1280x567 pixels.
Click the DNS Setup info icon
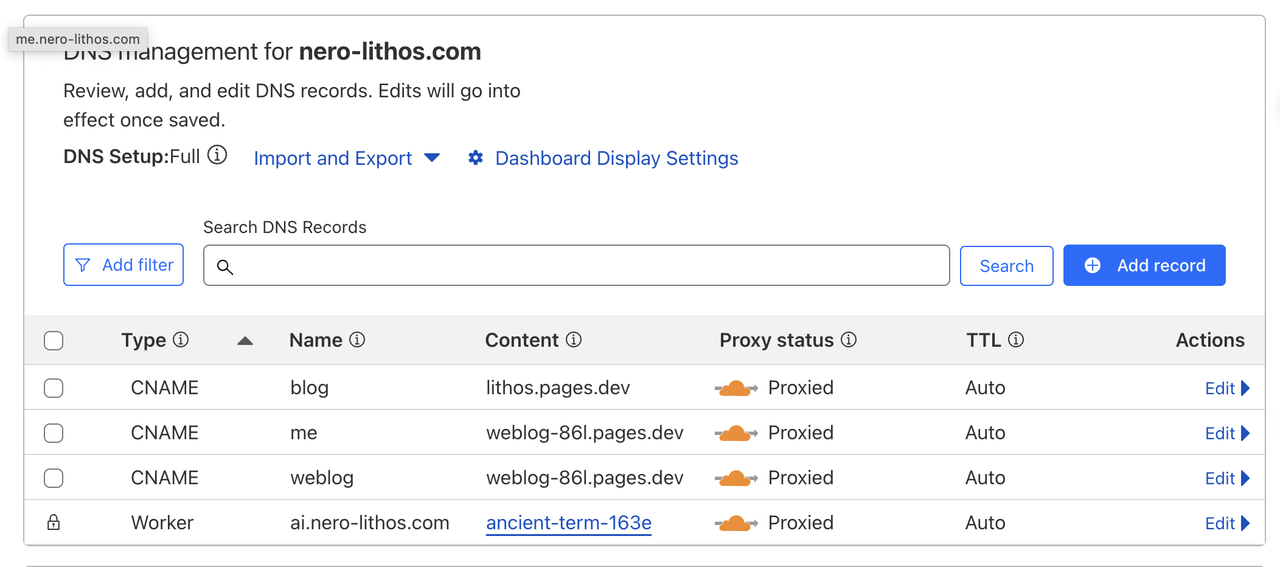(217, 156)
